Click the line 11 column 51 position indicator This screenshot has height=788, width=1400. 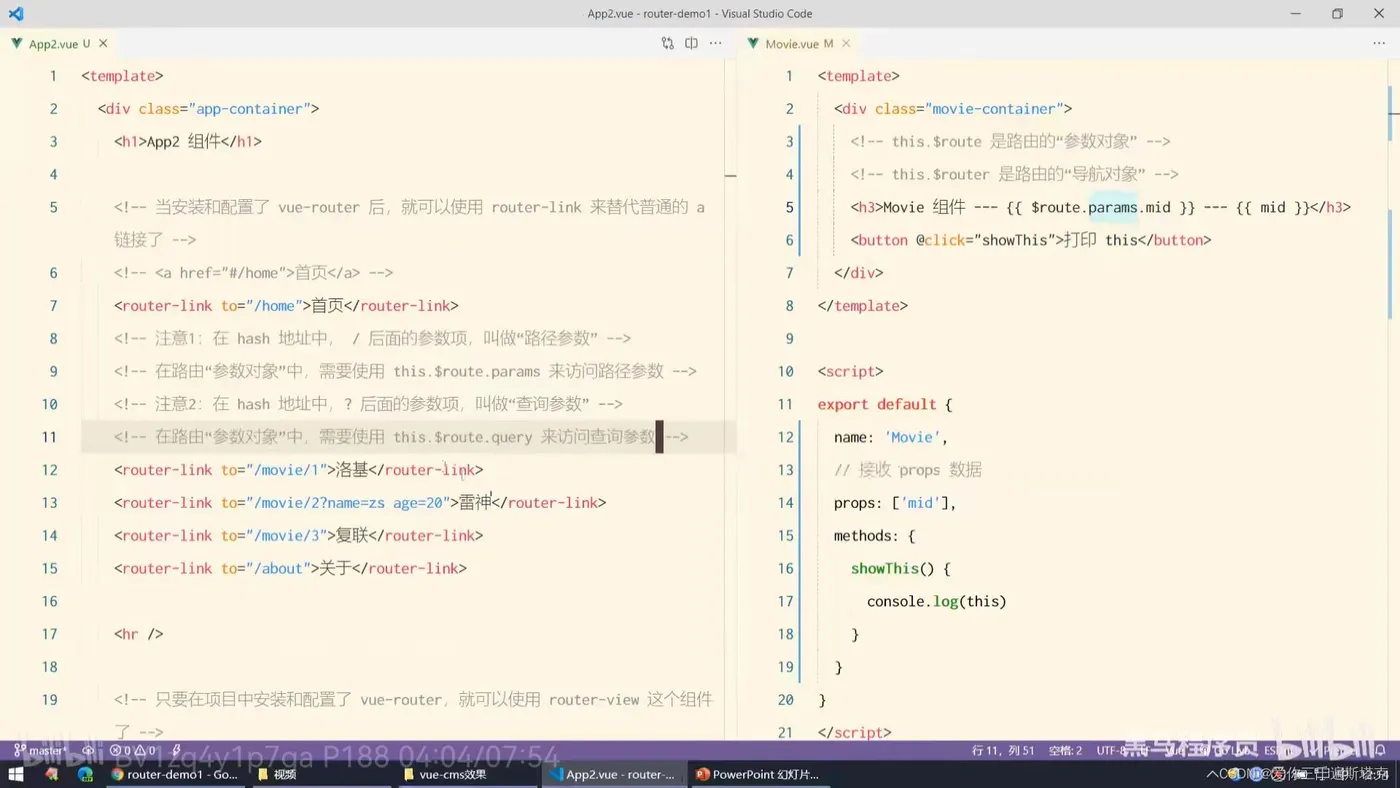(1002, 750)
